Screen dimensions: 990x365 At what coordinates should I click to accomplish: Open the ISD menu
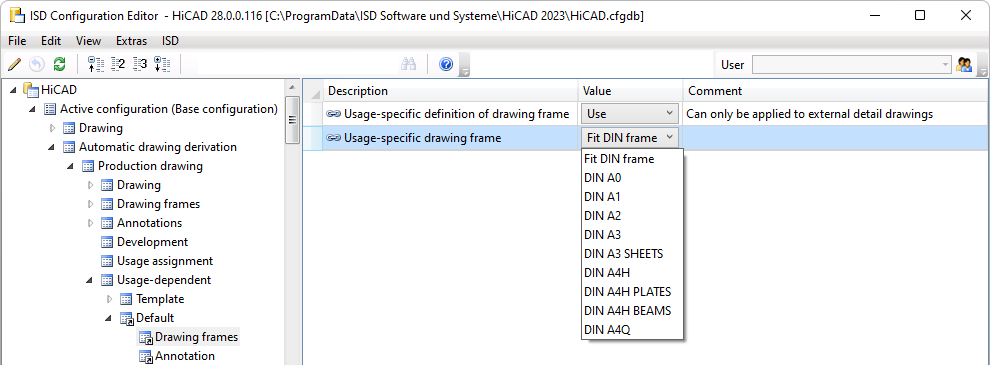pyautogui.click(x=170, y=41)
